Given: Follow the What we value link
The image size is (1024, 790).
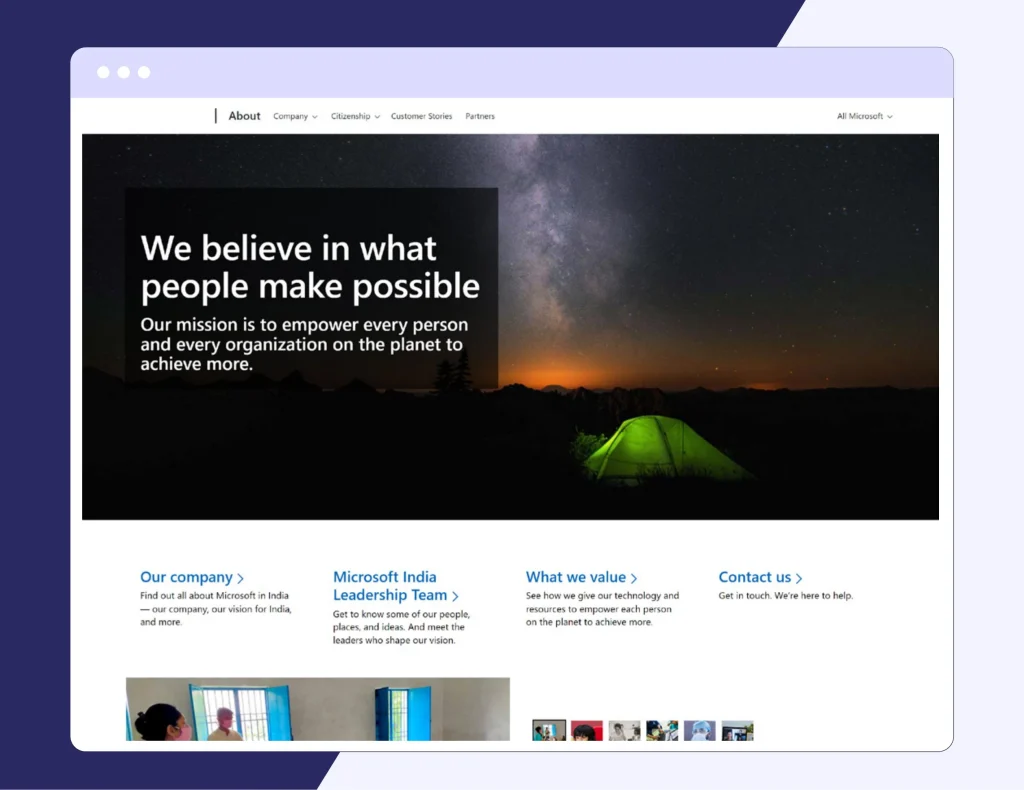Looking at the screenshot, I should 581,577.
